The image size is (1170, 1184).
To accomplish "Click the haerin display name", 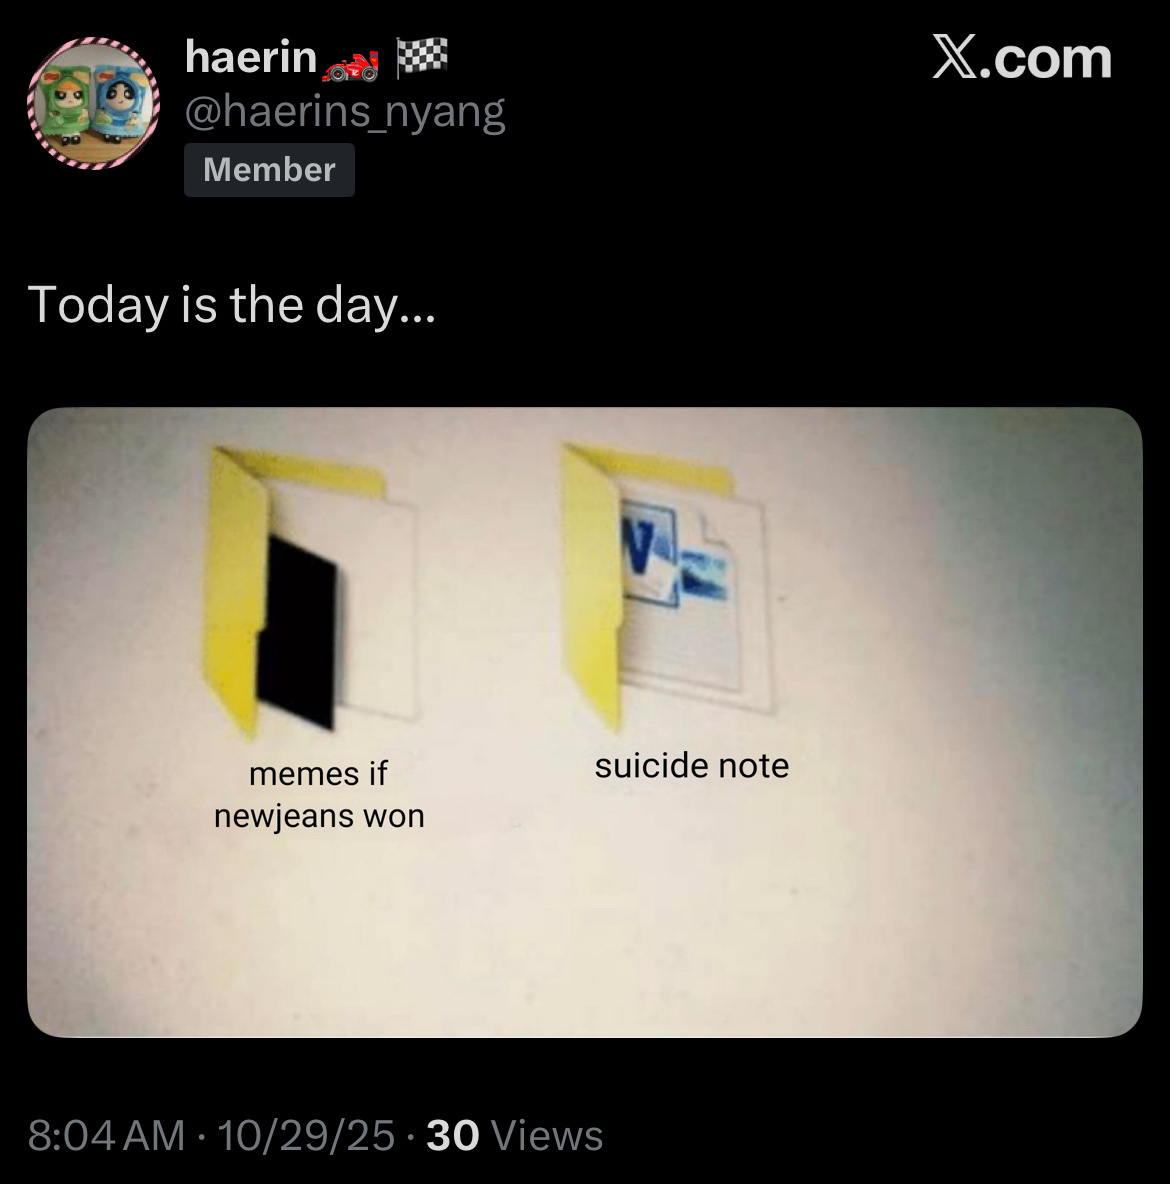I will tap(251, 57).
